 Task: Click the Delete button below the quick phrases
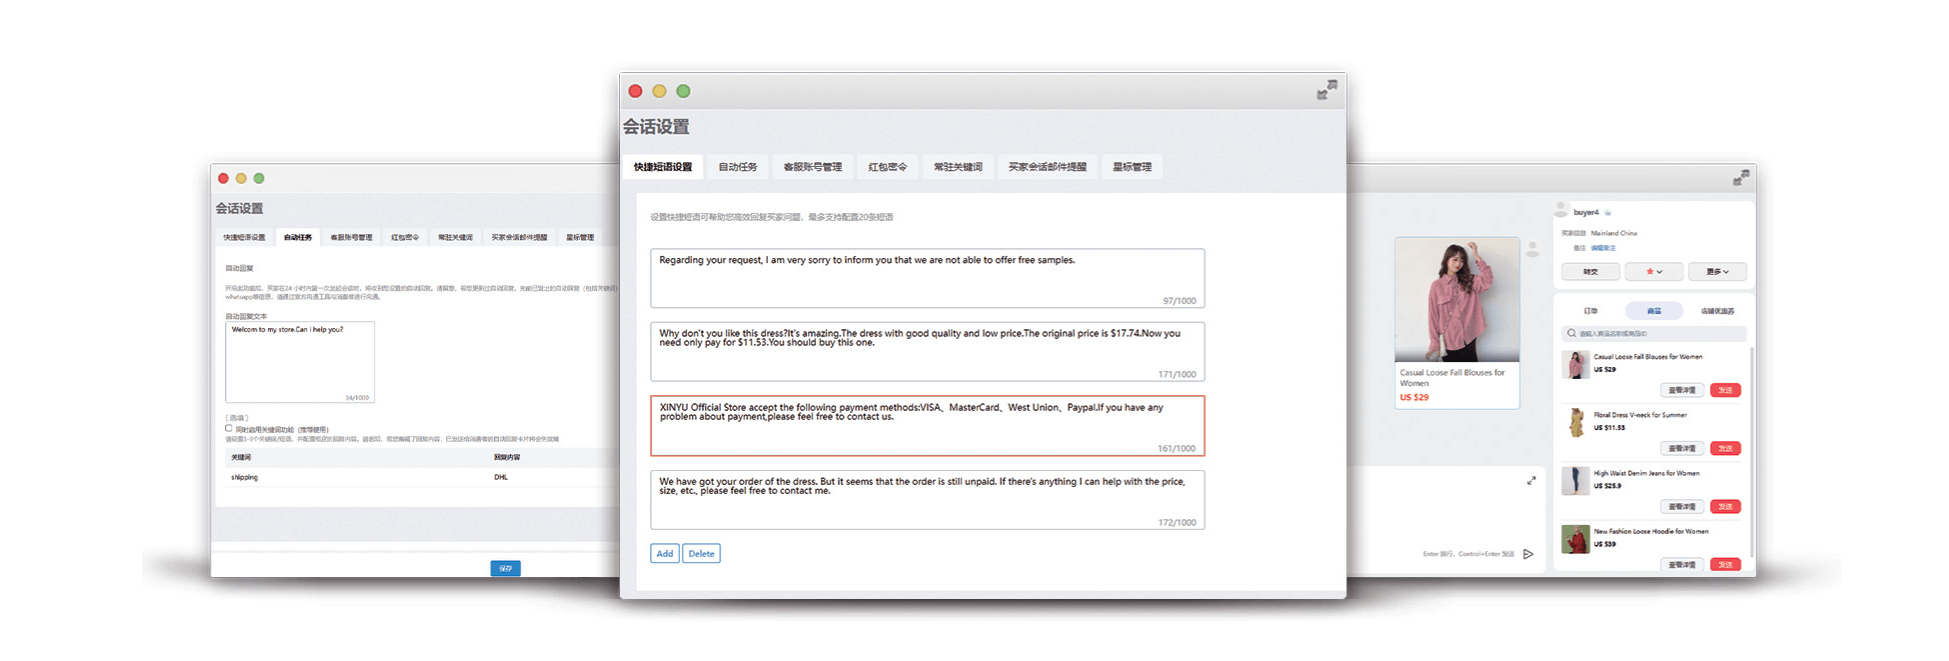(x=701, y=554)
